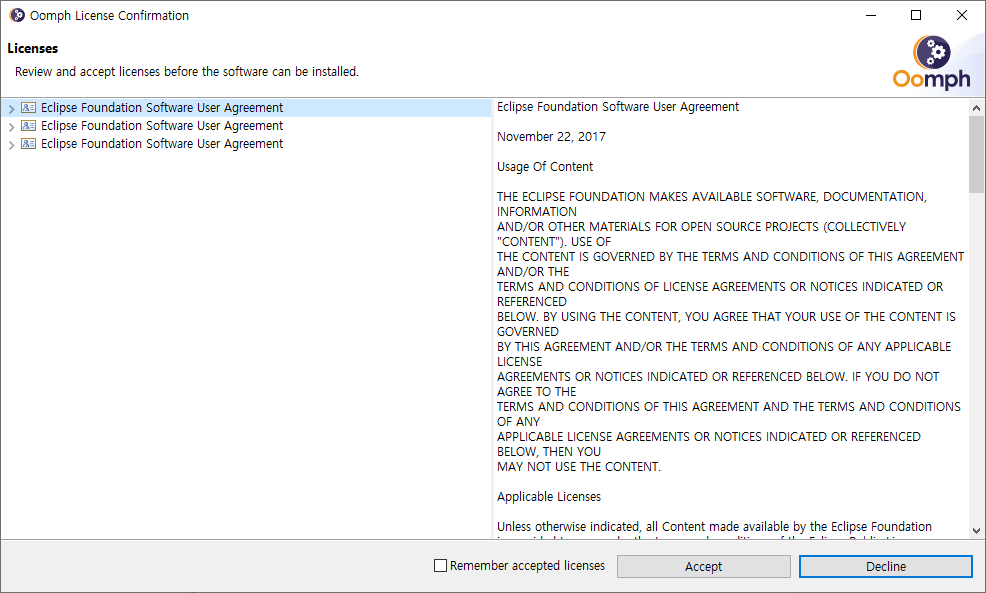
Task: Click the Decline button
Action: (x=885, y=566)
